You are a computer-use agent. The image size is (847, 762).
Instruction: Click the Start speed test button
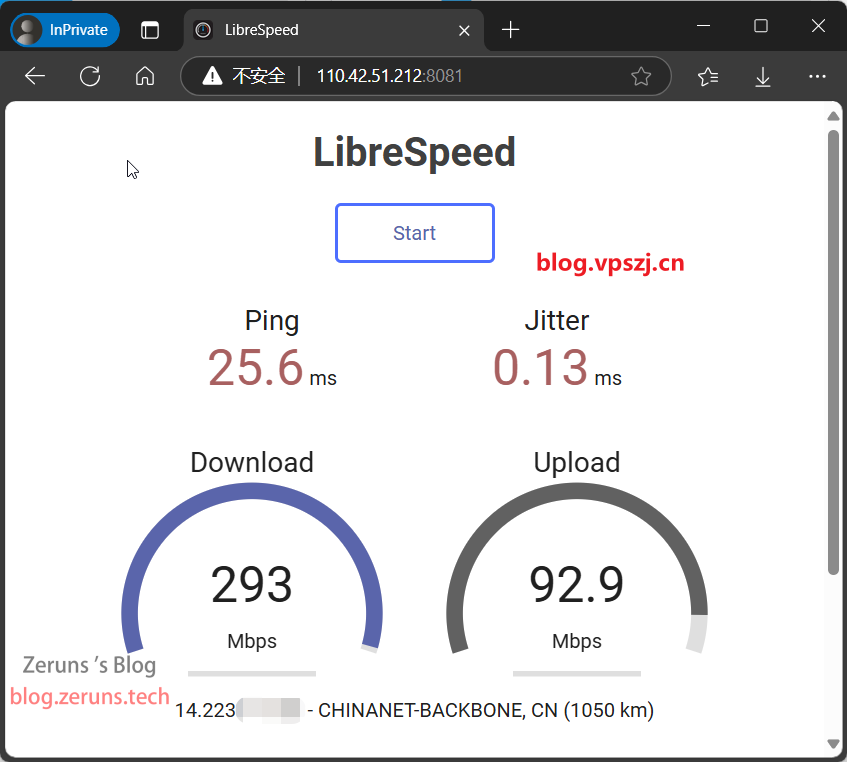click(414, 233)
